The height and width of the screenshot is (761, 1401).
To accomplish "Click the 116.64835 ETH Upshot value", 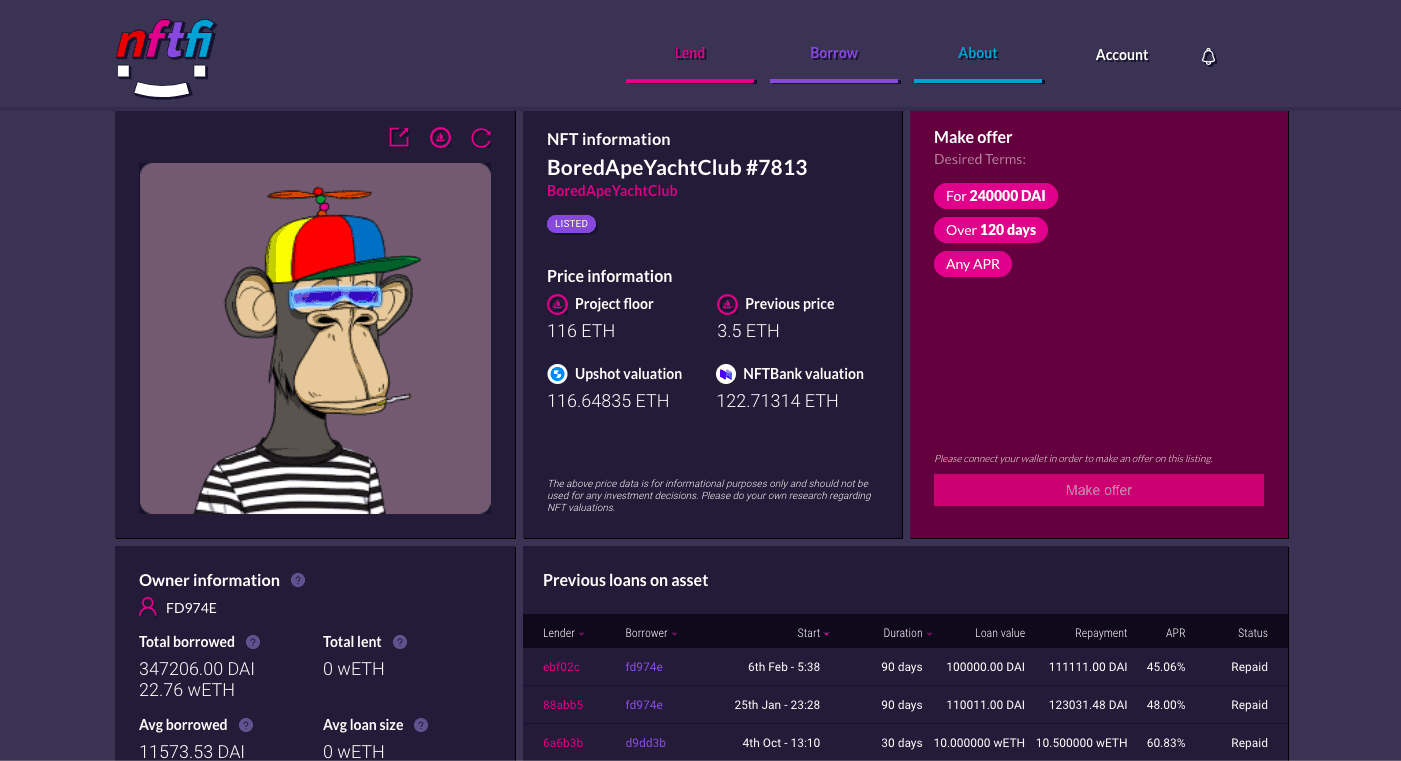I will click(608, 401).
